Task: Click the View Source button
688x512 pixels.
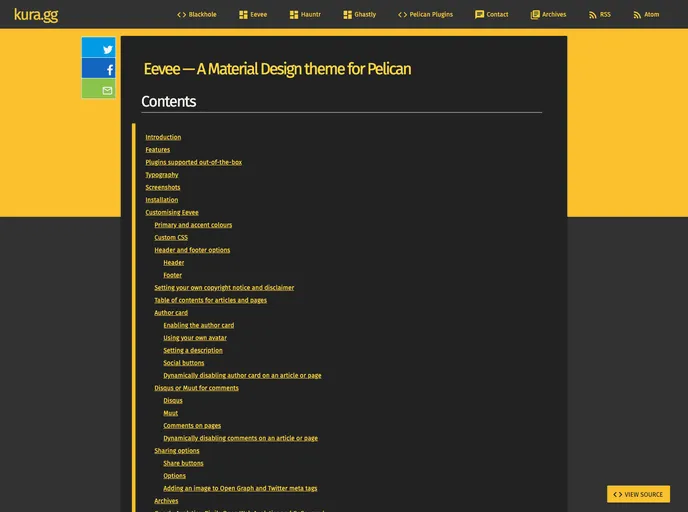Action: coord(638,494)
